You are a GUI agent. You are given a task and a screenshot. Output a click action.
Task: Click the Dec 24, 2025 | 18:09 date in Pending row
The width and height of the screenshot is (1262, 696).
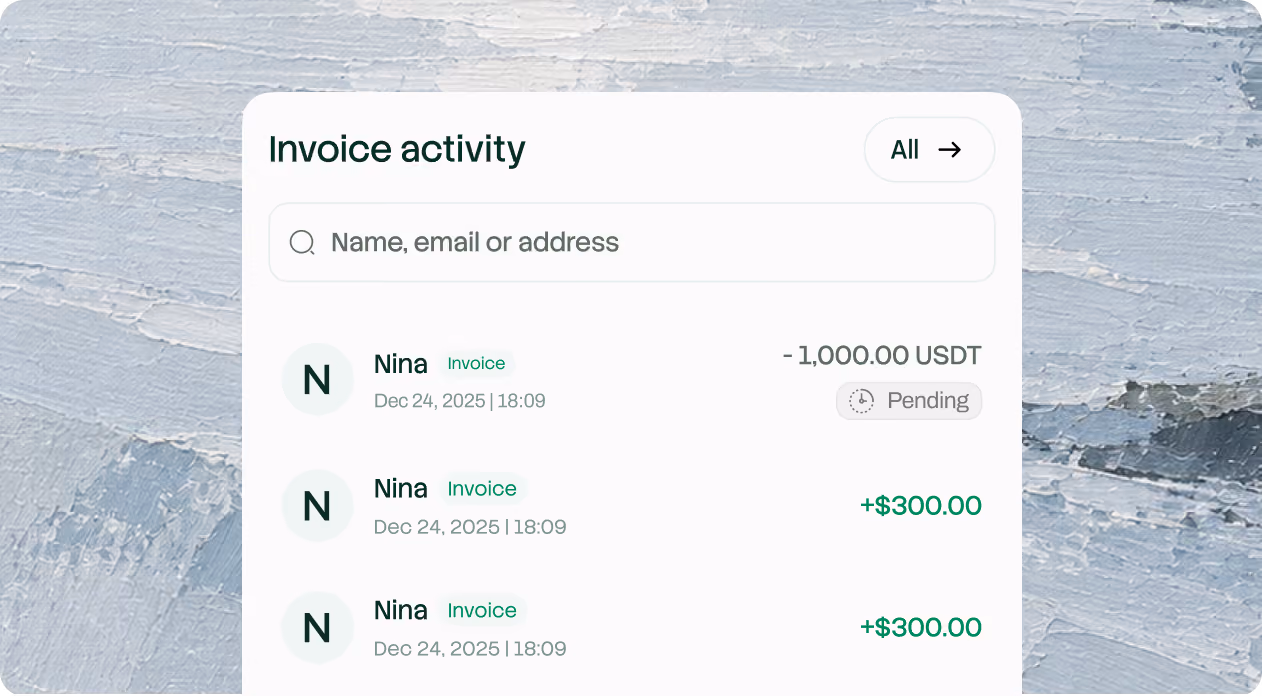click(x=460, y=401)
